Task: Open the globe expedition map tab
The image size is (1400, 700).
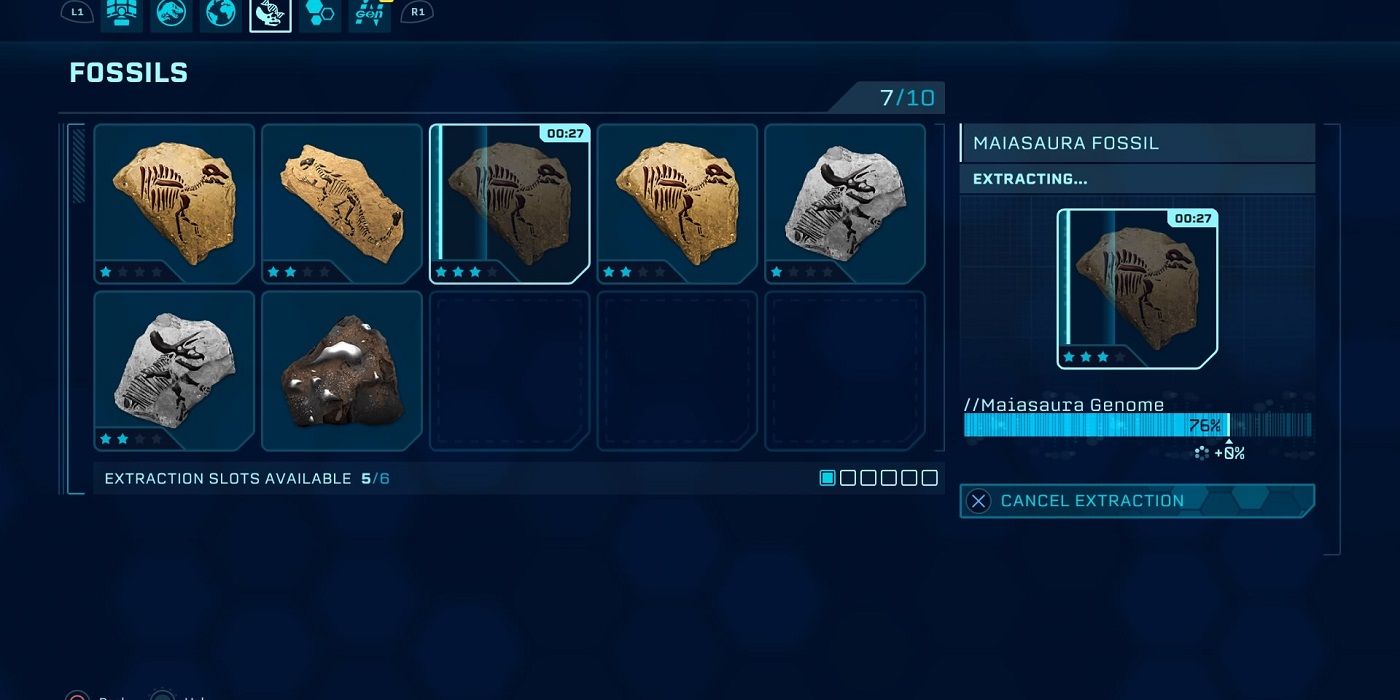Action: point(221,14)
